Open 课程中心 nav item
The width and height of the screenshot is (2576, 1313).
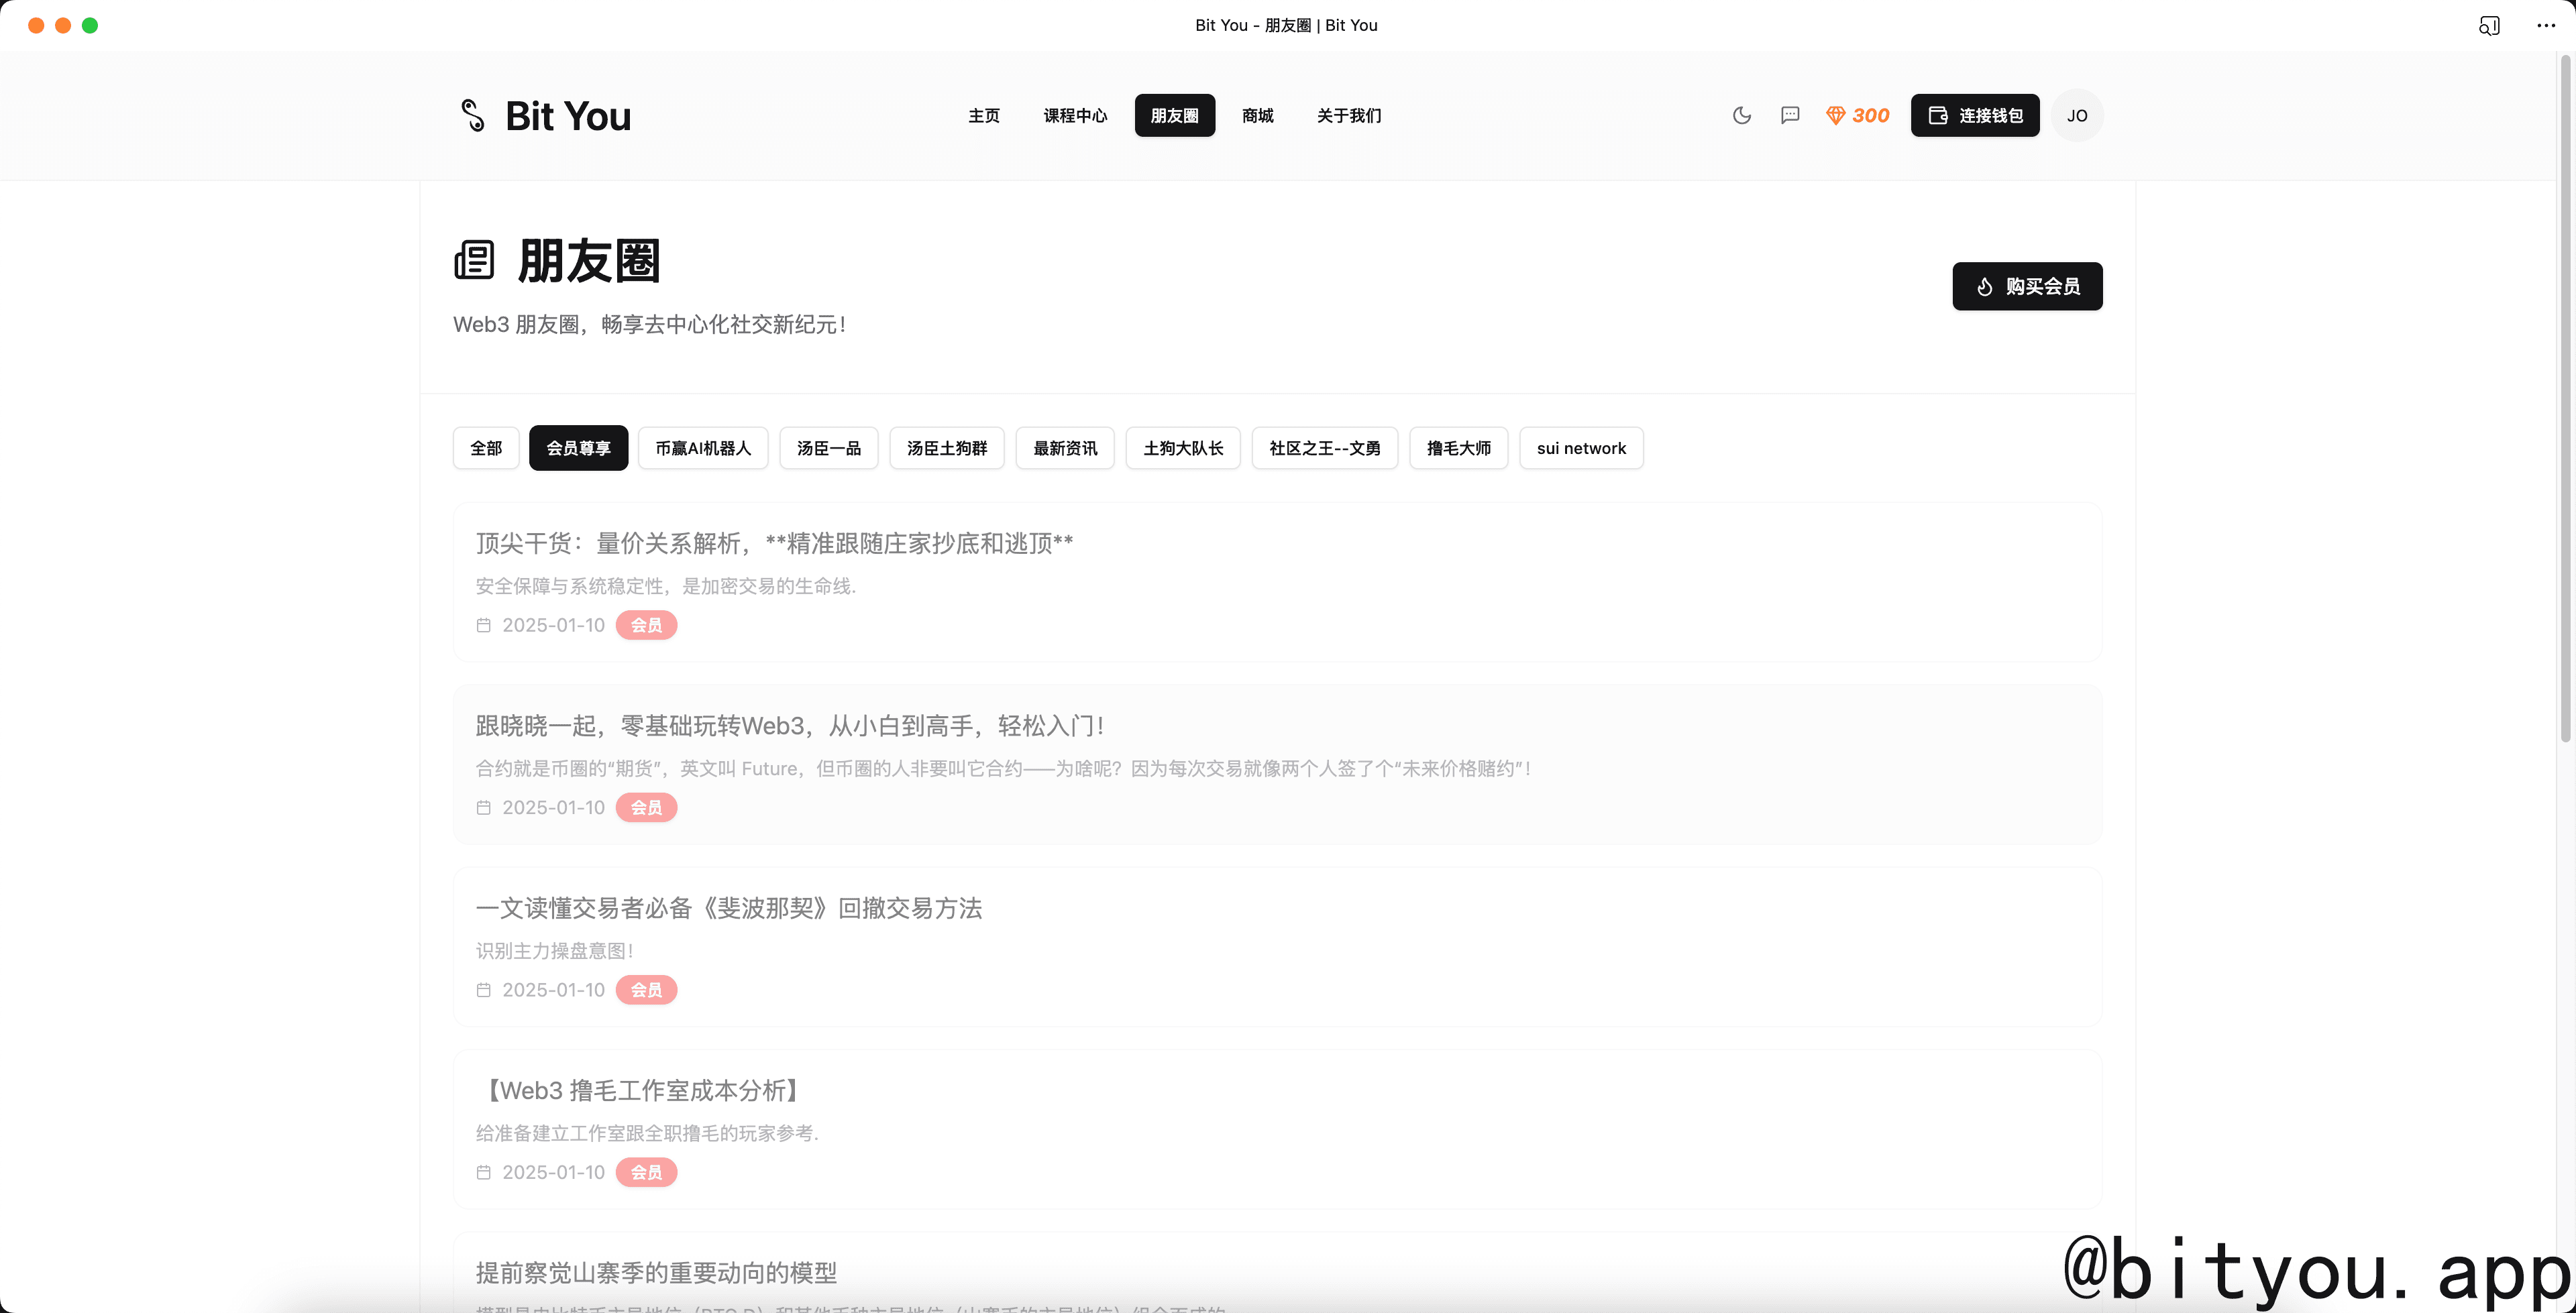(x=1075, y=115)
